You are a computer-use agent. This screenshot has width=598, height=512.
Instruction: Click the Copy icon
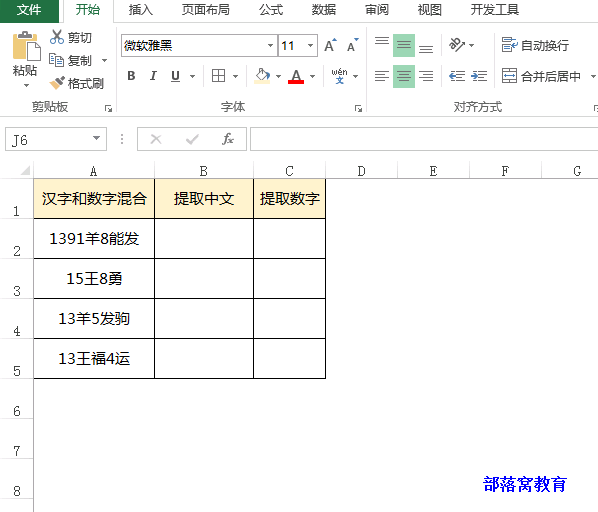[56, 60]
